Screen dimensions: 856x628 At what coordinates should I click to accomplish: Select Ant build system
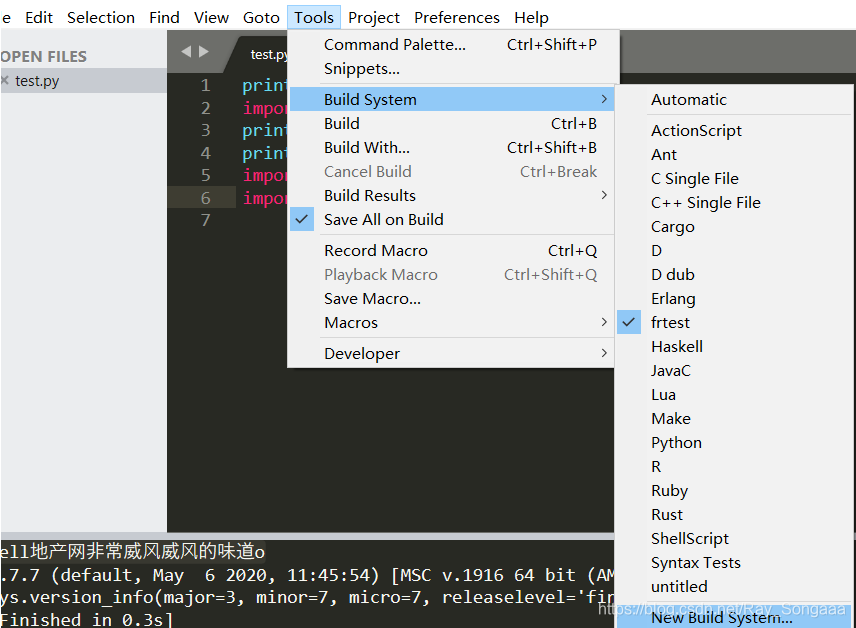pos(734,155)
